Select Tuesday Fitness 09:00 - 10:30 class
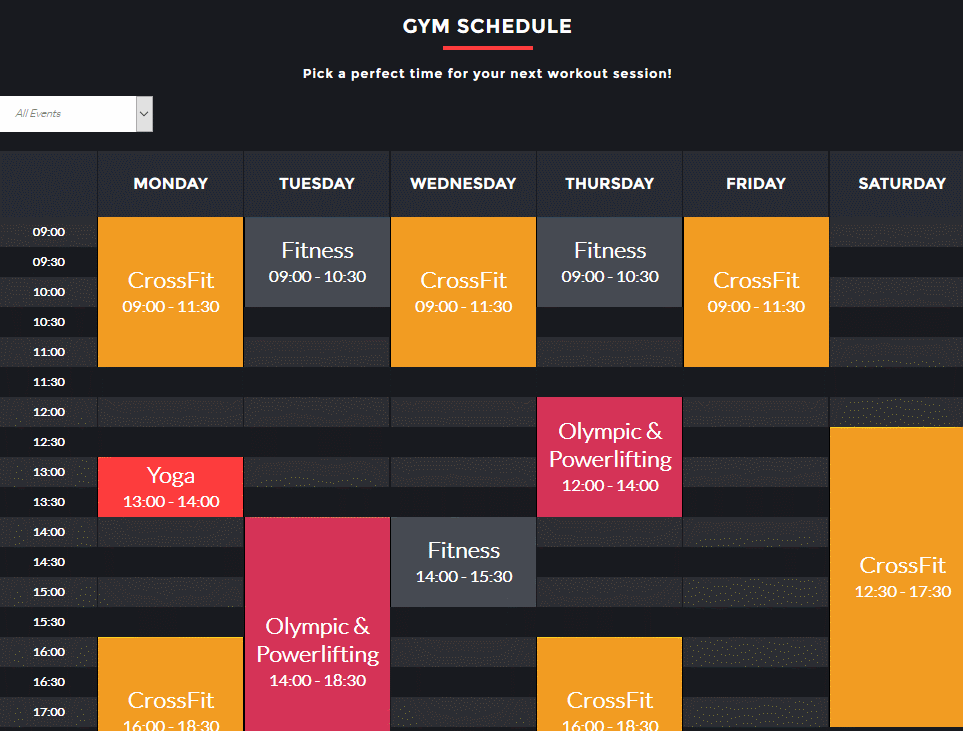This screenshot has width=963, height=731. 318,262
